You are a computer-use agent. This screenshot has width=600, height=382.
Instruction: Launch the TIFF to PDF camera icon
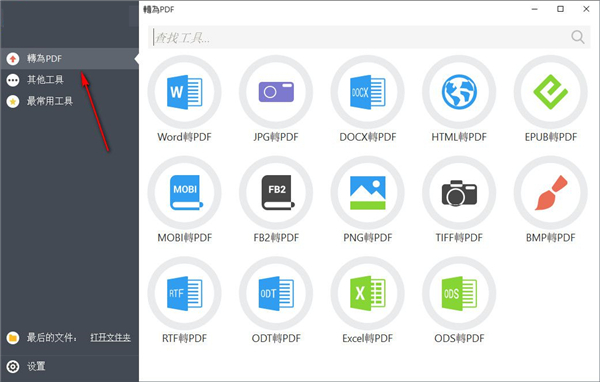click(459, 193)
